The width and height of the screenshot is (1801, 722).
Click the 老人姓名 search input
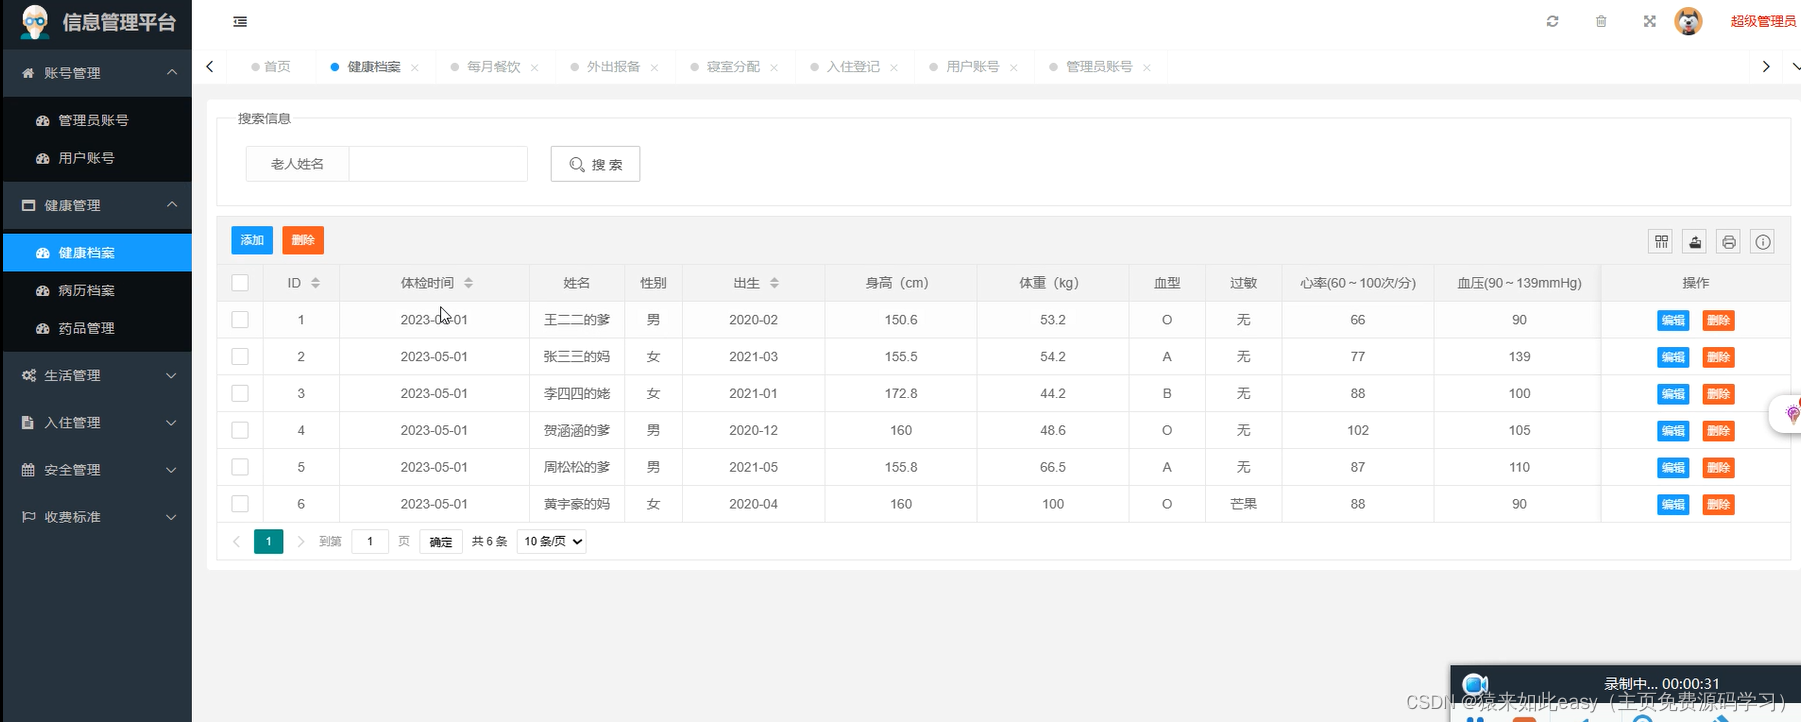(438, 164)
